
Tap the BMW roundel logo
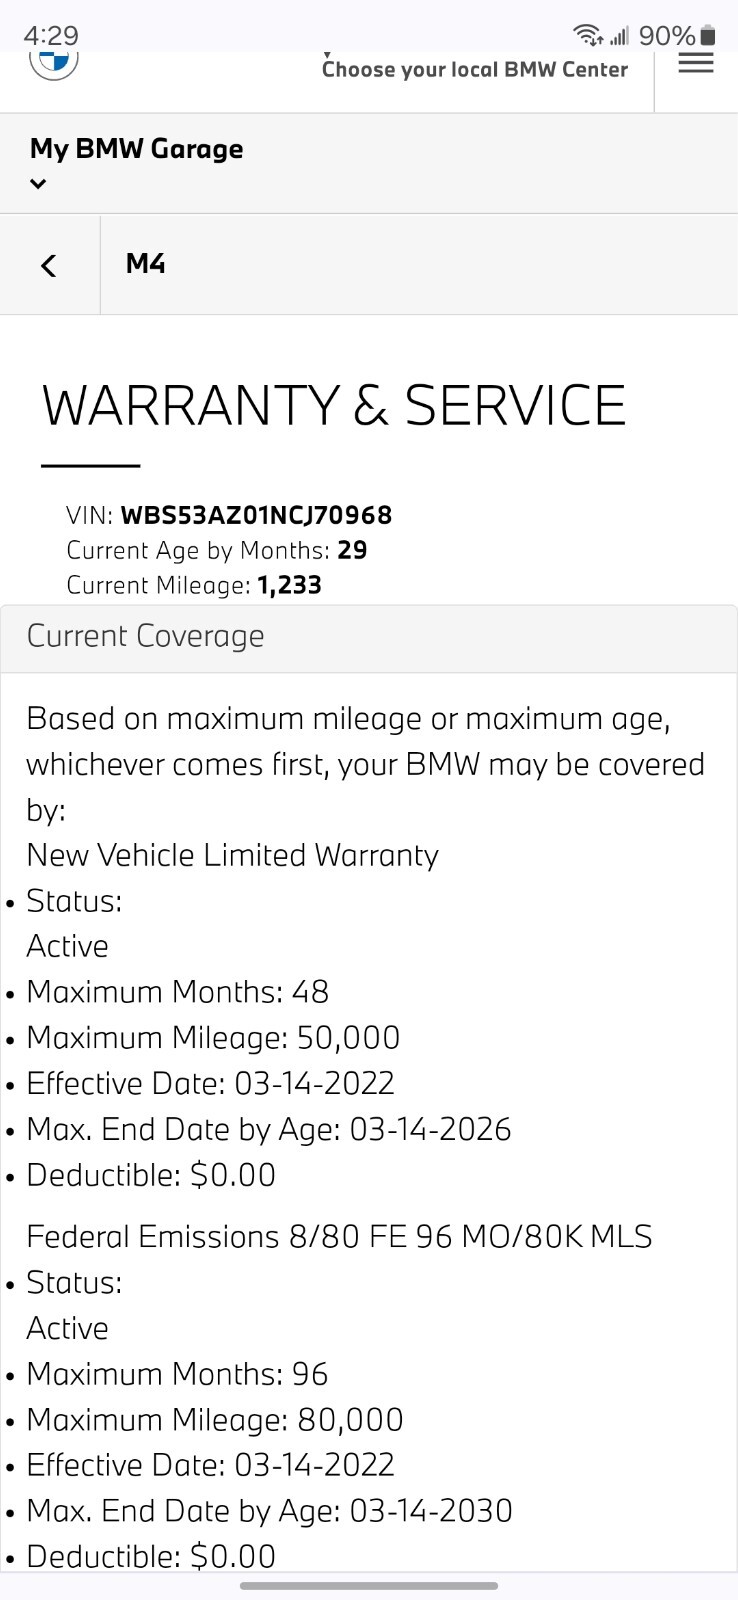click(54, 62)
